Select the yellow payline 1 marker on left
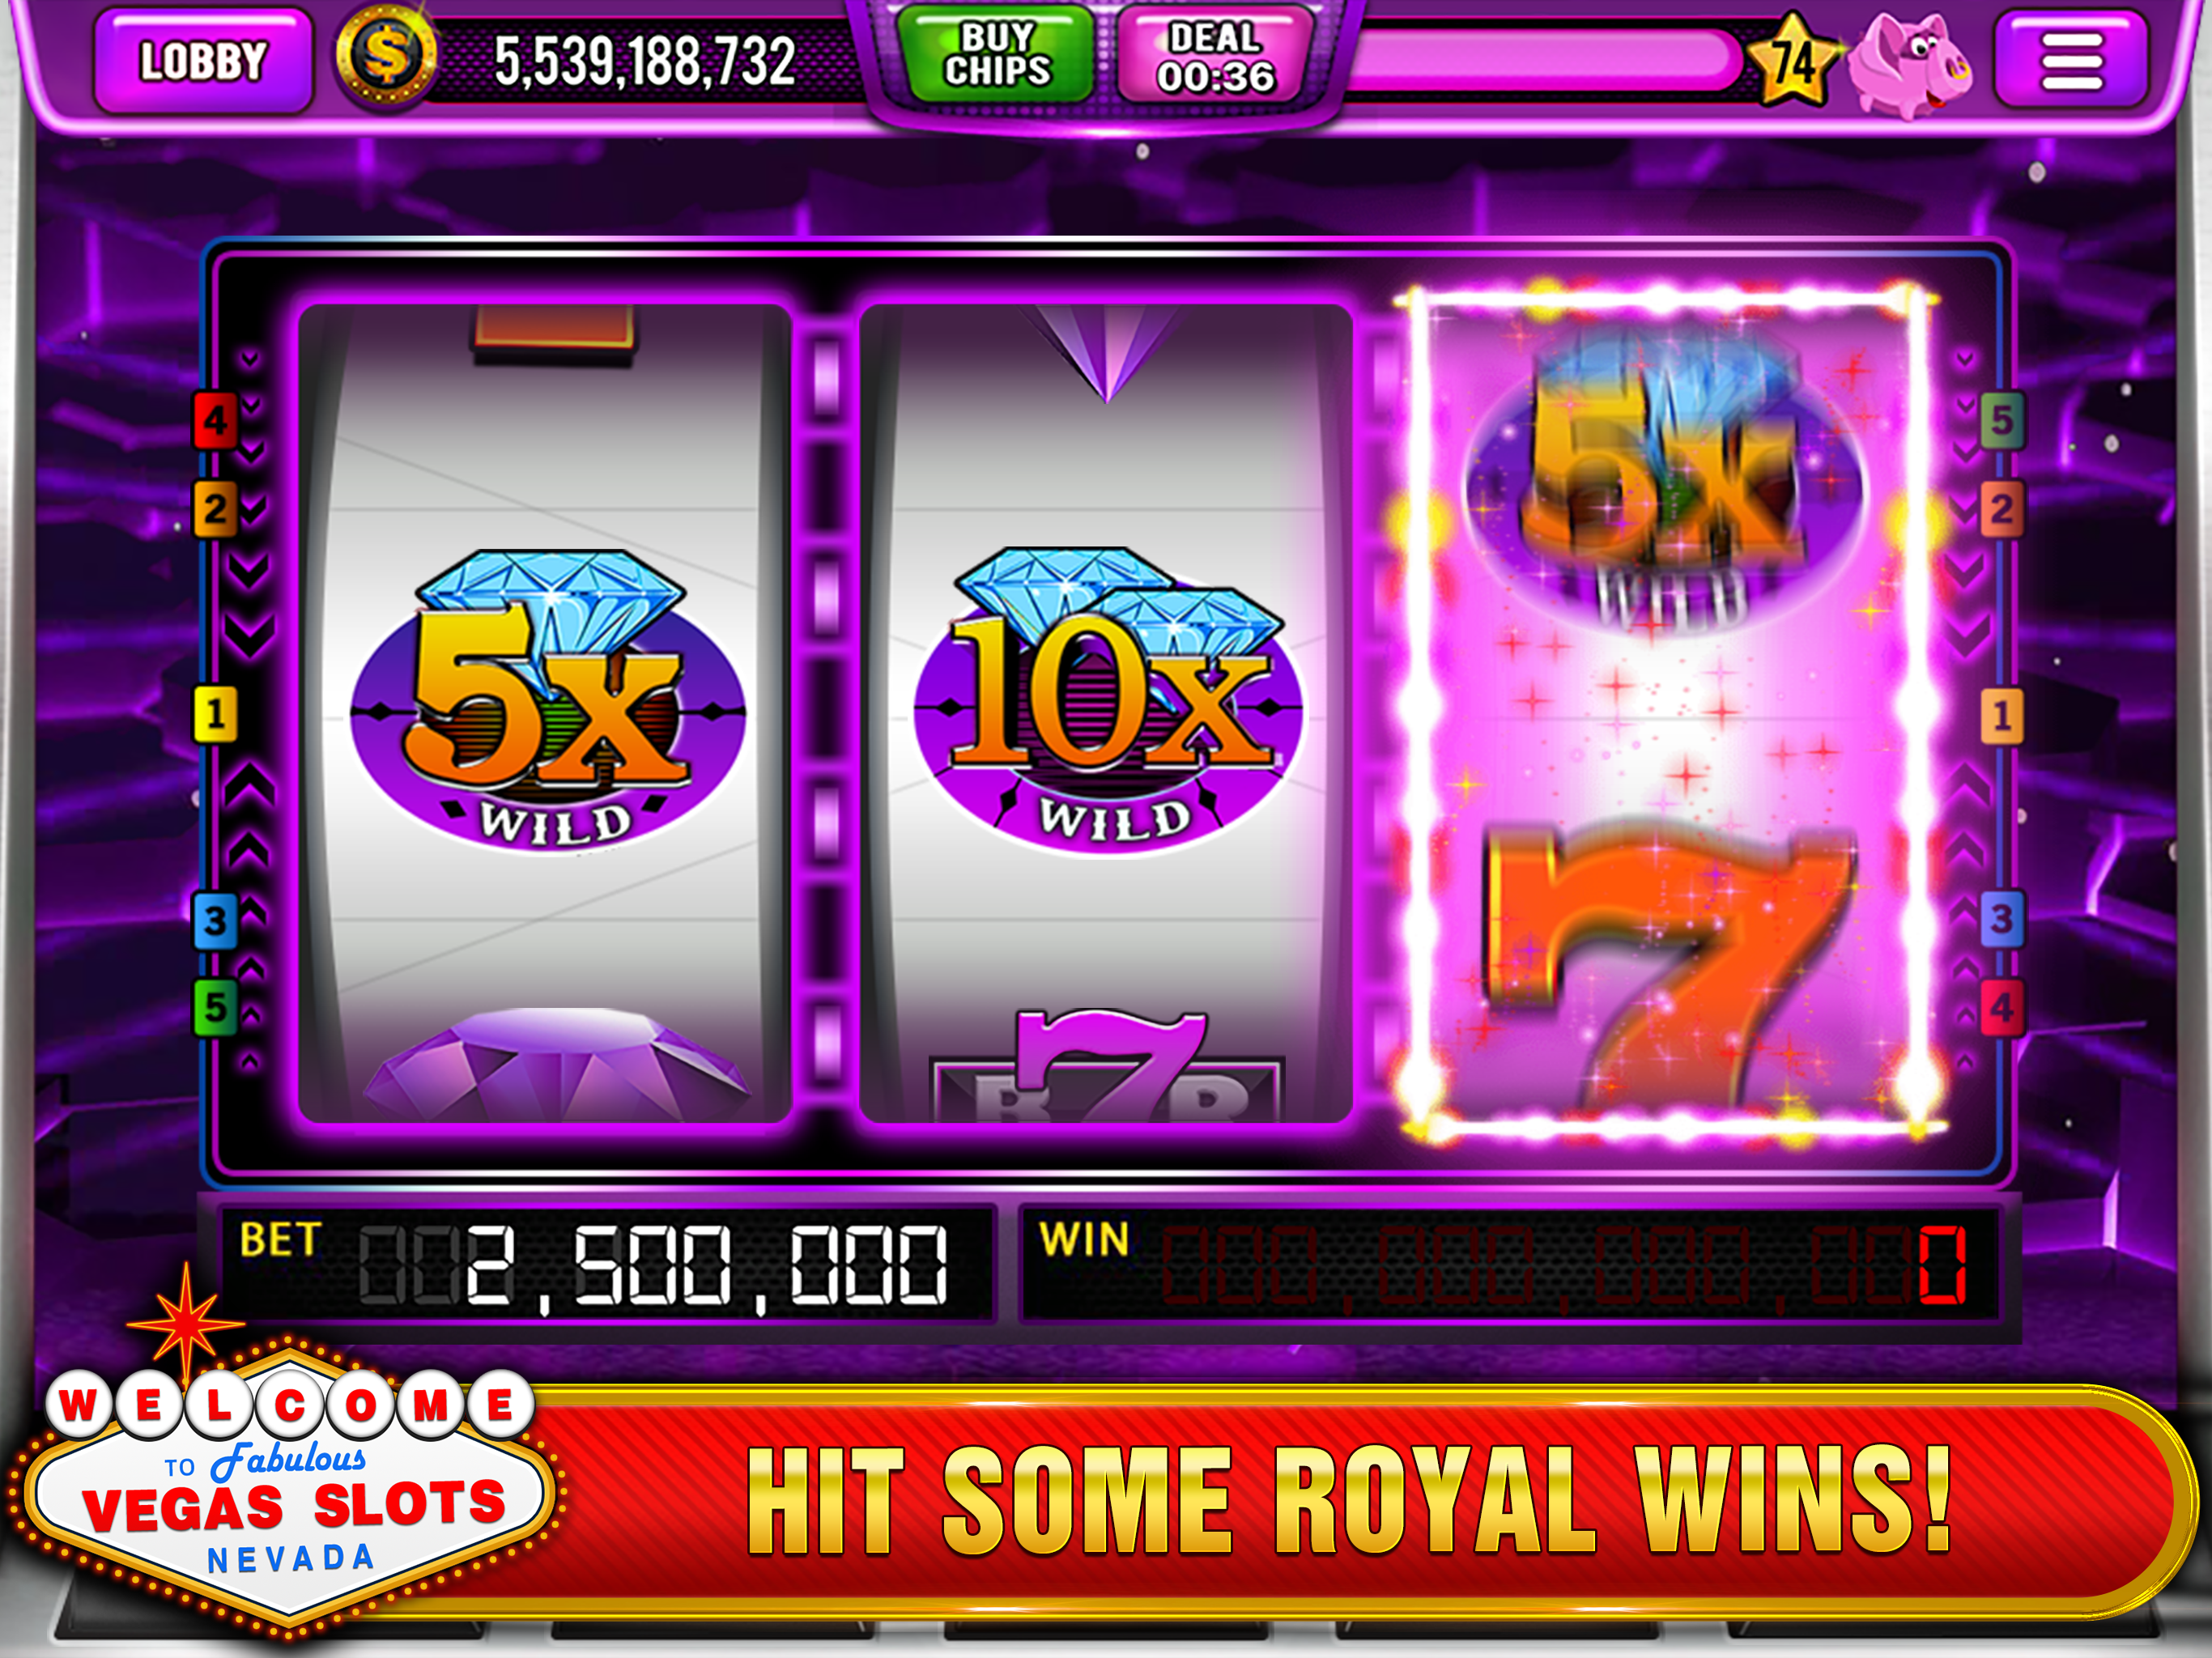2212x1658 pixels. click(215, 714)
